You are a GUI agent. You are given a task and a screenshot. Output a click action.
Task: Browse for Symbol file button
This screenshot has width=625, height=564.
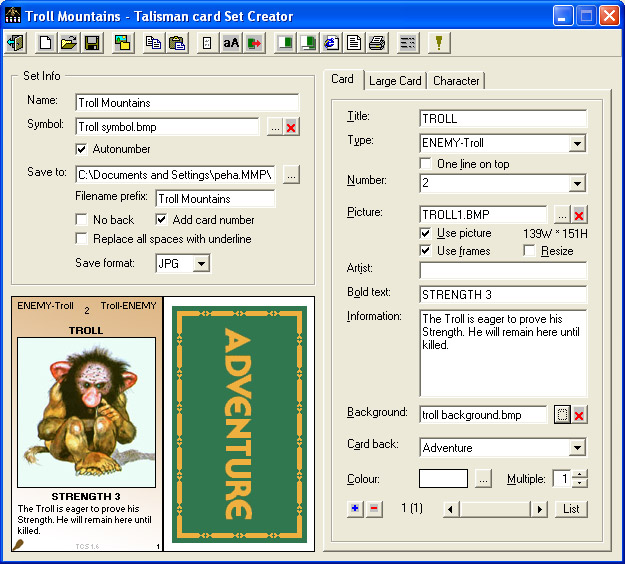coord(275,127)
